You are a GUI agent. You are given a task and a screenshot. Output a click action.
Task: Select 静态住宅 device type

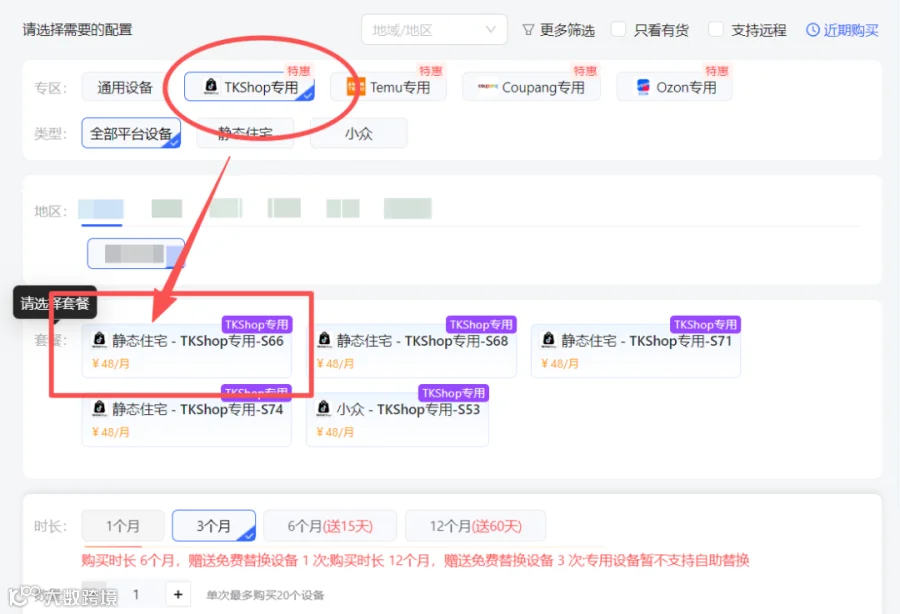(x=245, y=133)
